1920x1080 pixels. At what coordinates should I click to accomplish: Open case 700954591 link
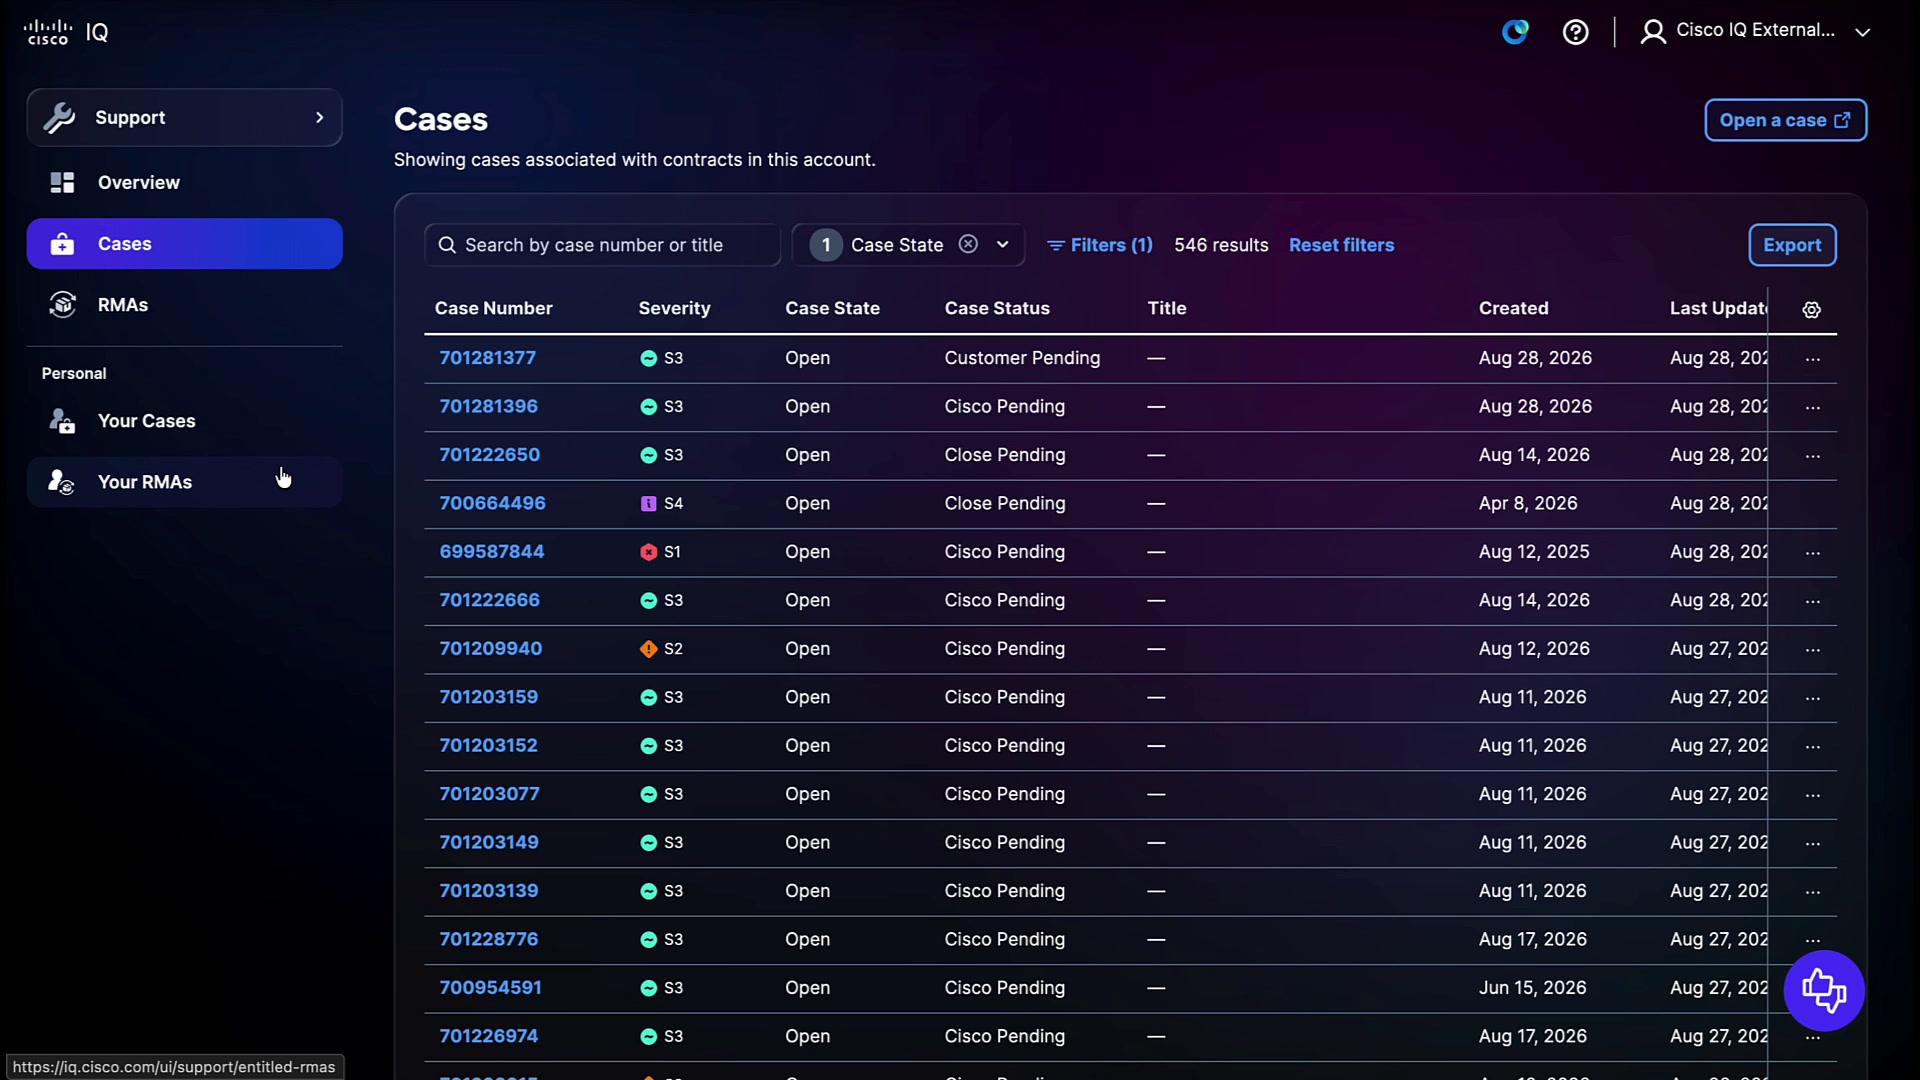pos(490,988)
